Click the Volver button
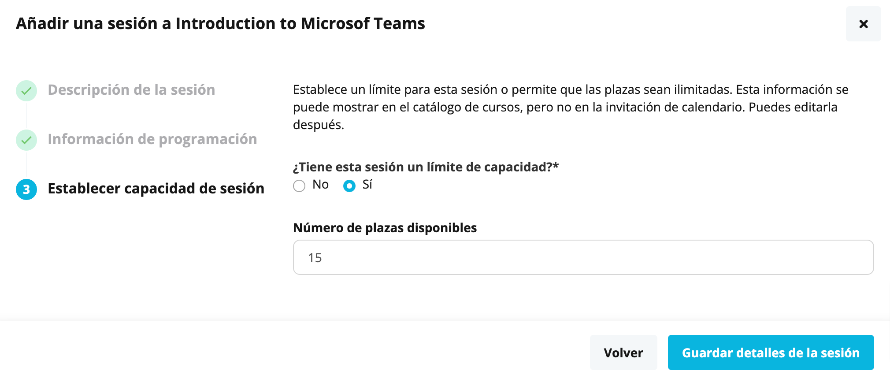 [x=623, y=353]
